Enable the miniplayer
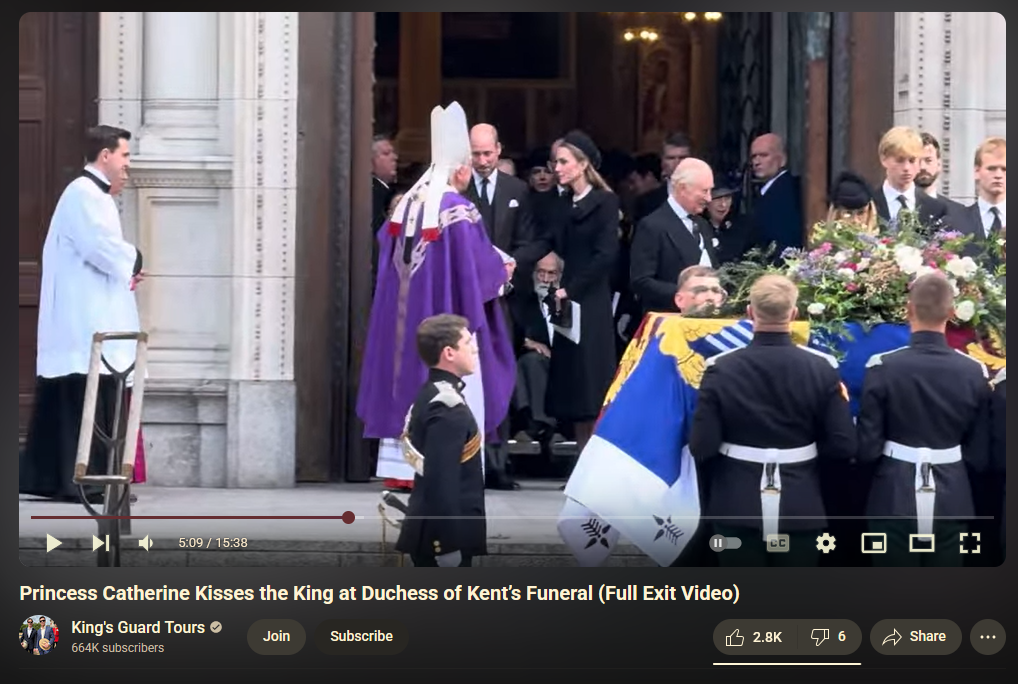 [873, 543]
